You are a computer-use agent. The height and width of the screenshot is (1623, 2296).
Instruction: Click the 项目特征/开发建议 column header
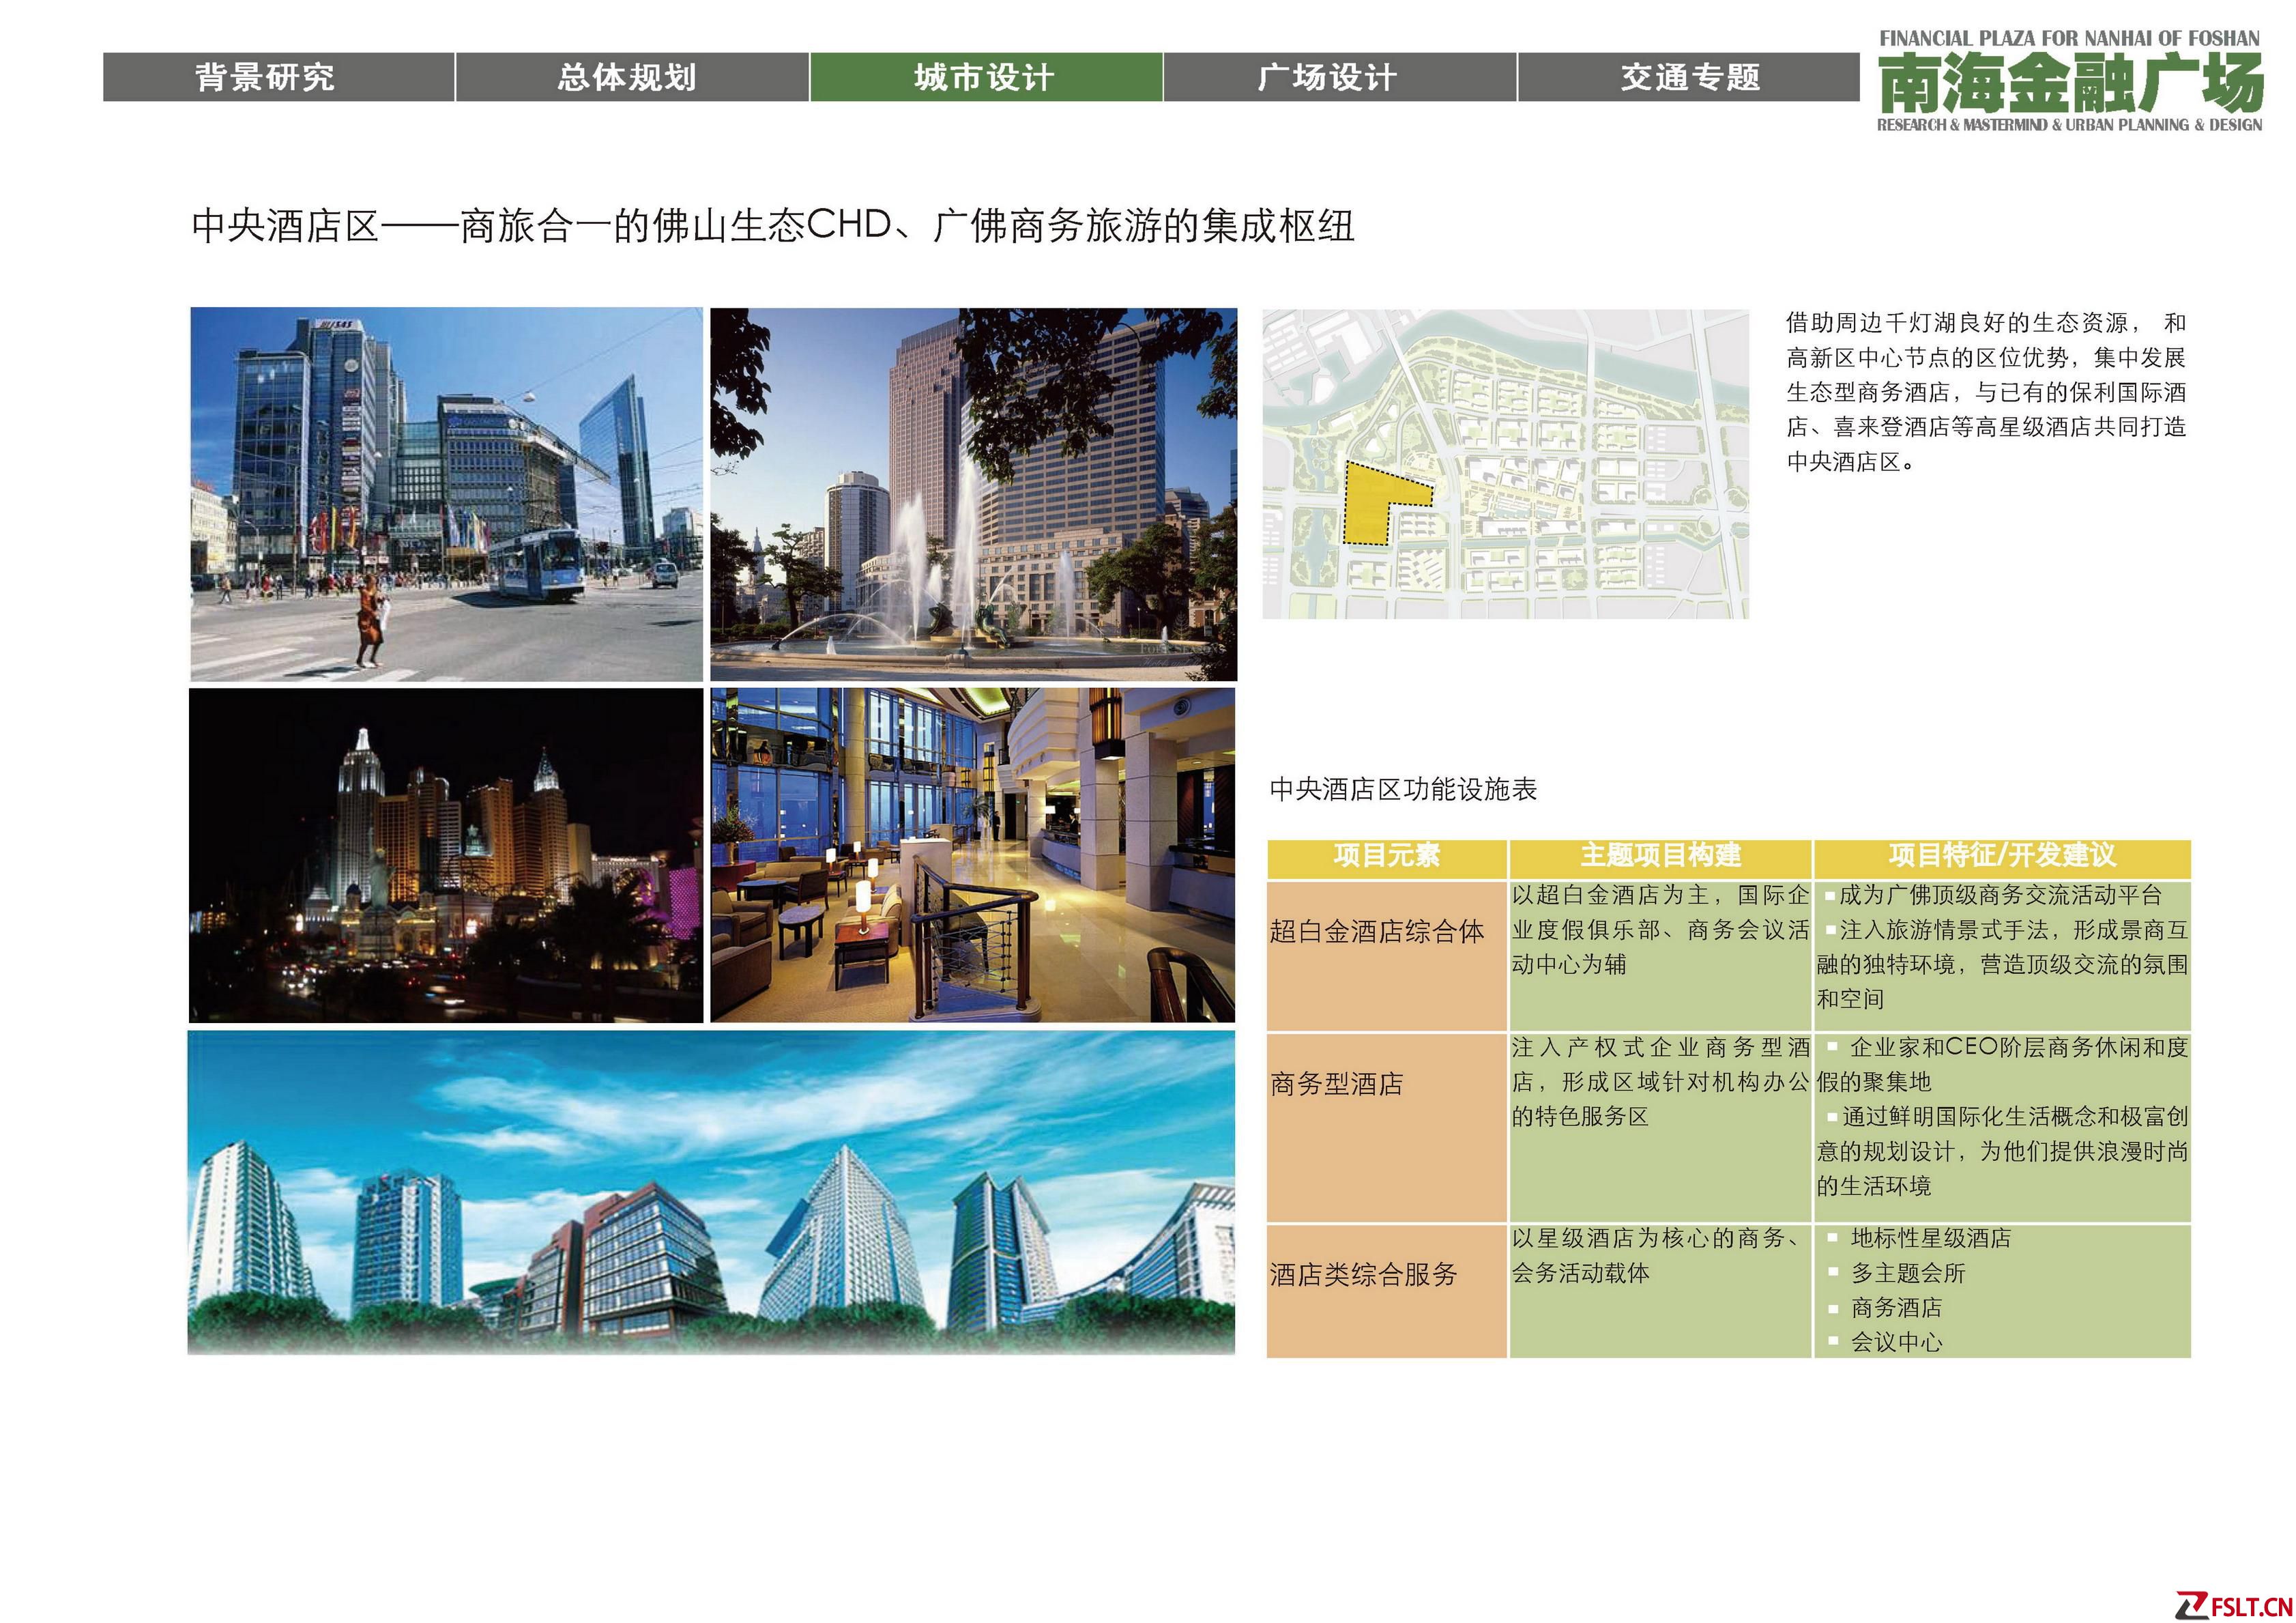(2002, 856)
